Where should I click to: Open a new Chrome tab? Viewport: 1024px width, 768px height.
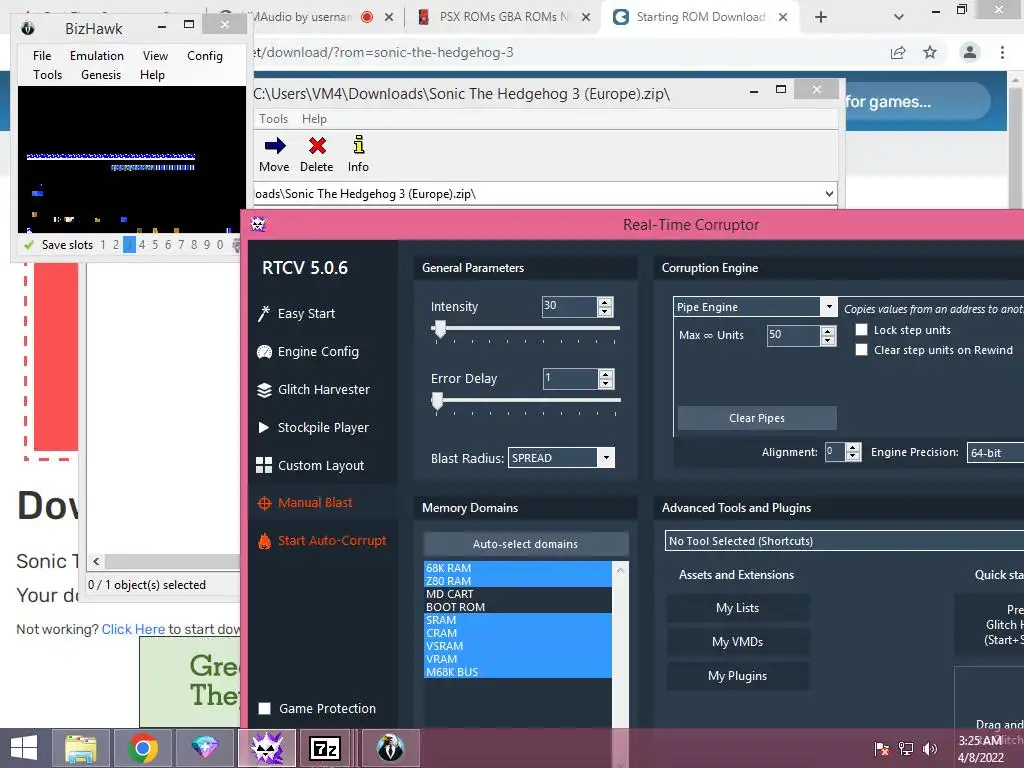[821, 17]
